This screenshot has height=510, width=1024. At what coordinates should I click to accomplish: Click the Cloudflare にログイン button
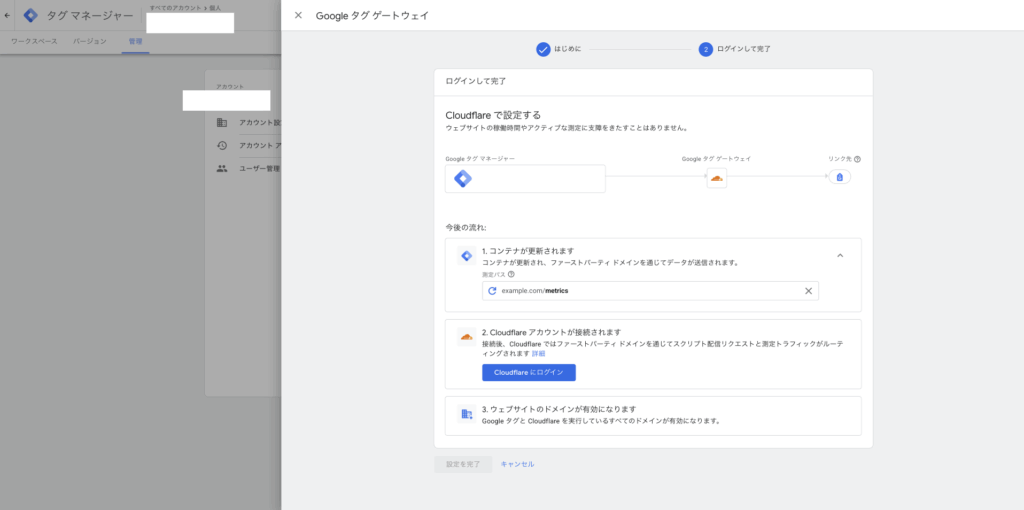529,372
